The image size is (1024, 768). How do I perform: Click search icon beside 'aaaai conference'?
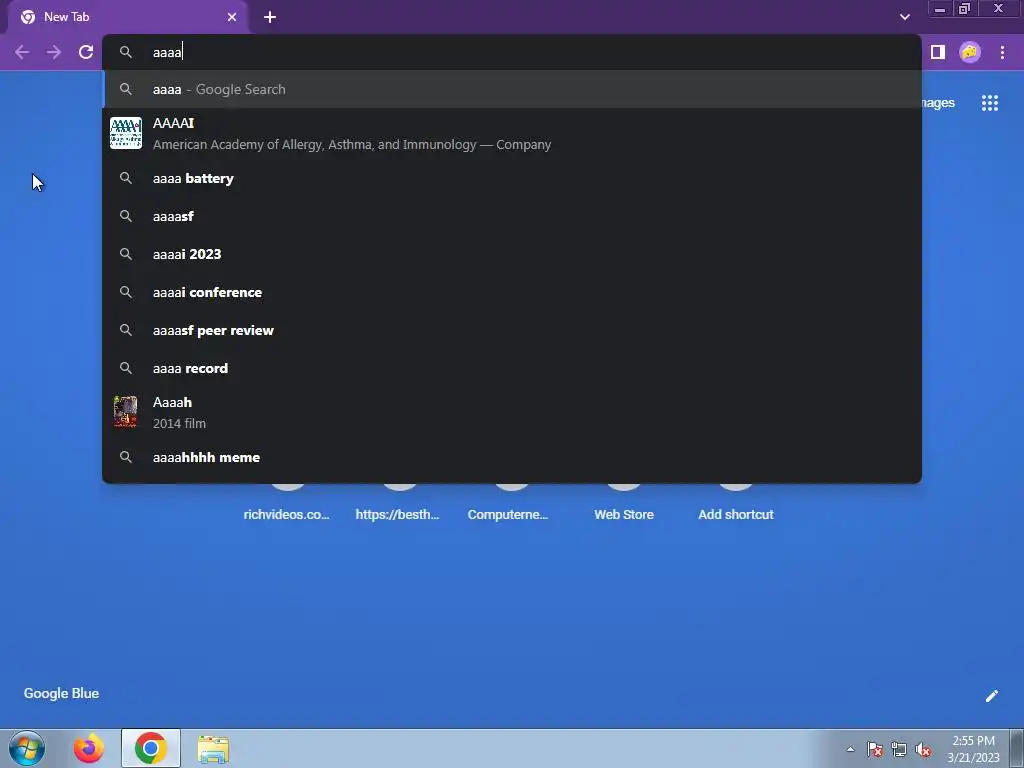[125, 292]
